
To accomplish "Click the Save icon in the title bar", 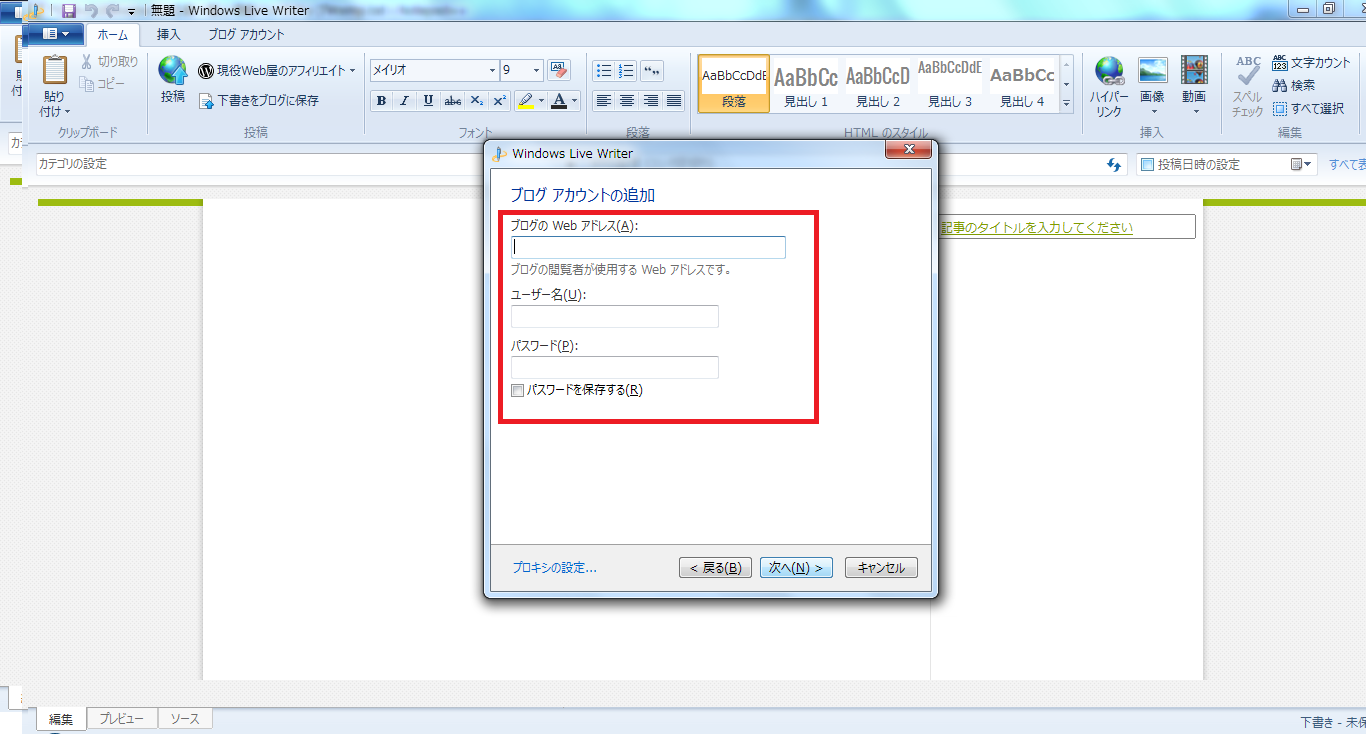I will (69, 10).
